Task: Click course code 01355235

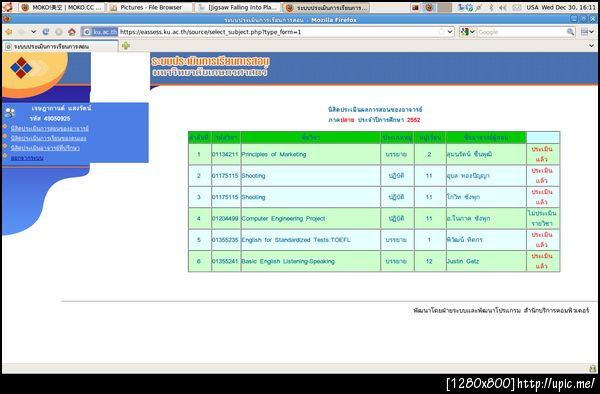Action: click(225, 240)
